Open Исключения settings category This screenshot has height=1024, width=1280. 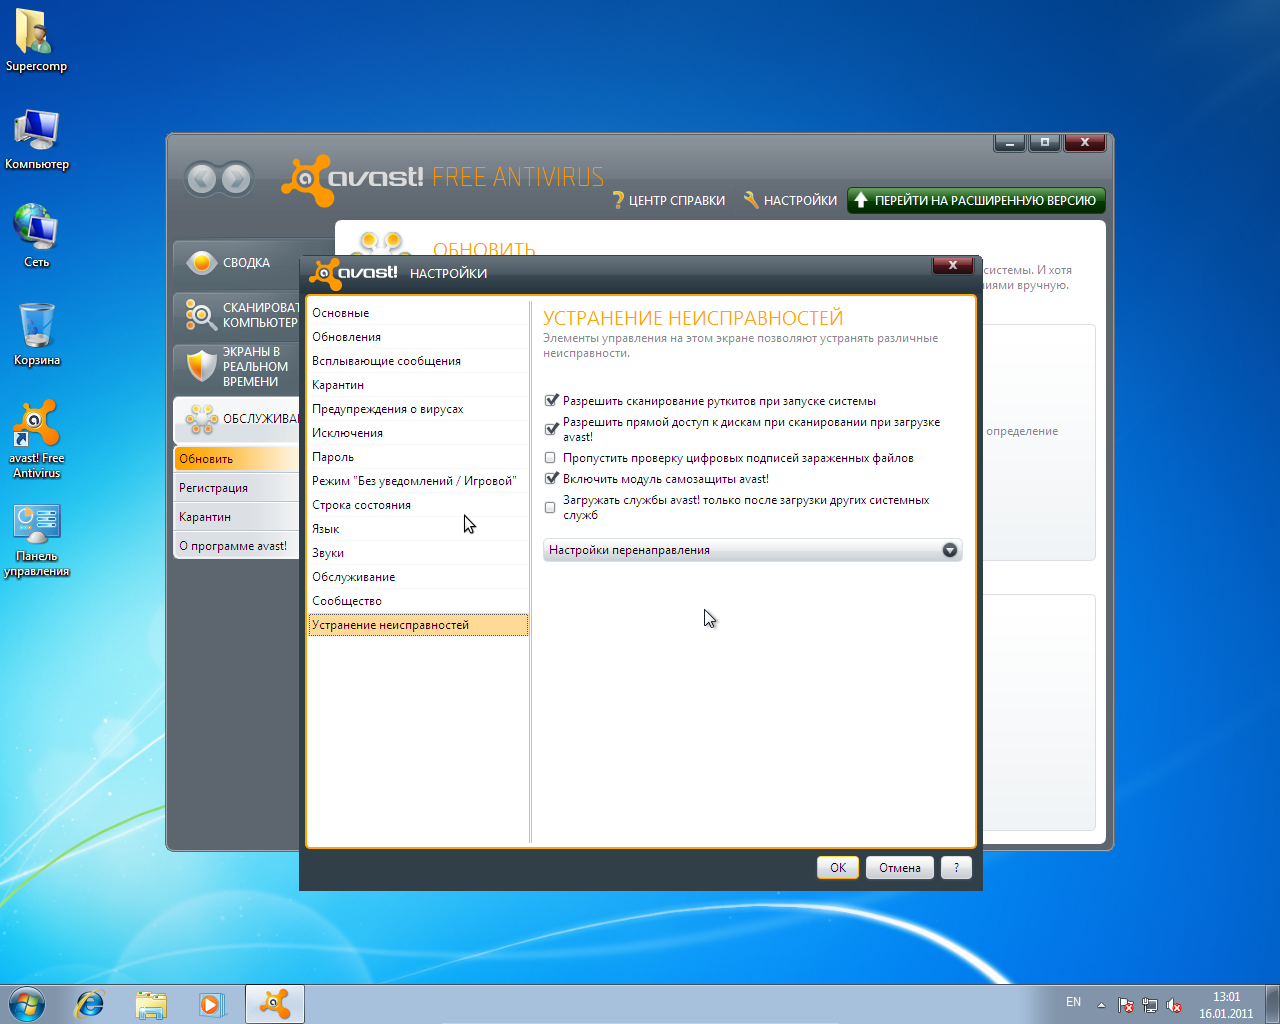pos(418,433)
